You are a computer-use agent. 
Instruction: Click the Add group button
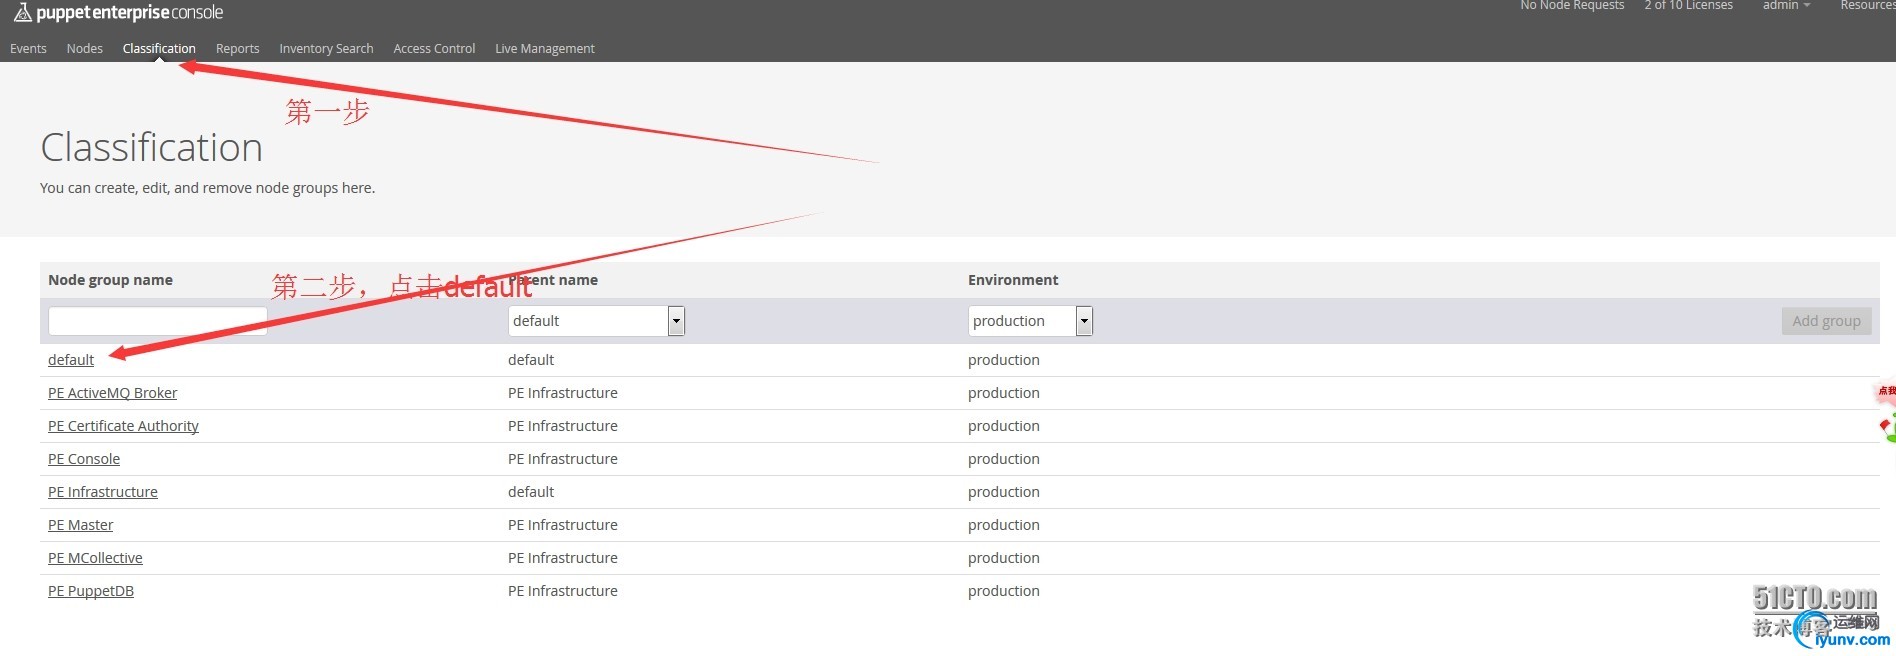pos(1826,321)
